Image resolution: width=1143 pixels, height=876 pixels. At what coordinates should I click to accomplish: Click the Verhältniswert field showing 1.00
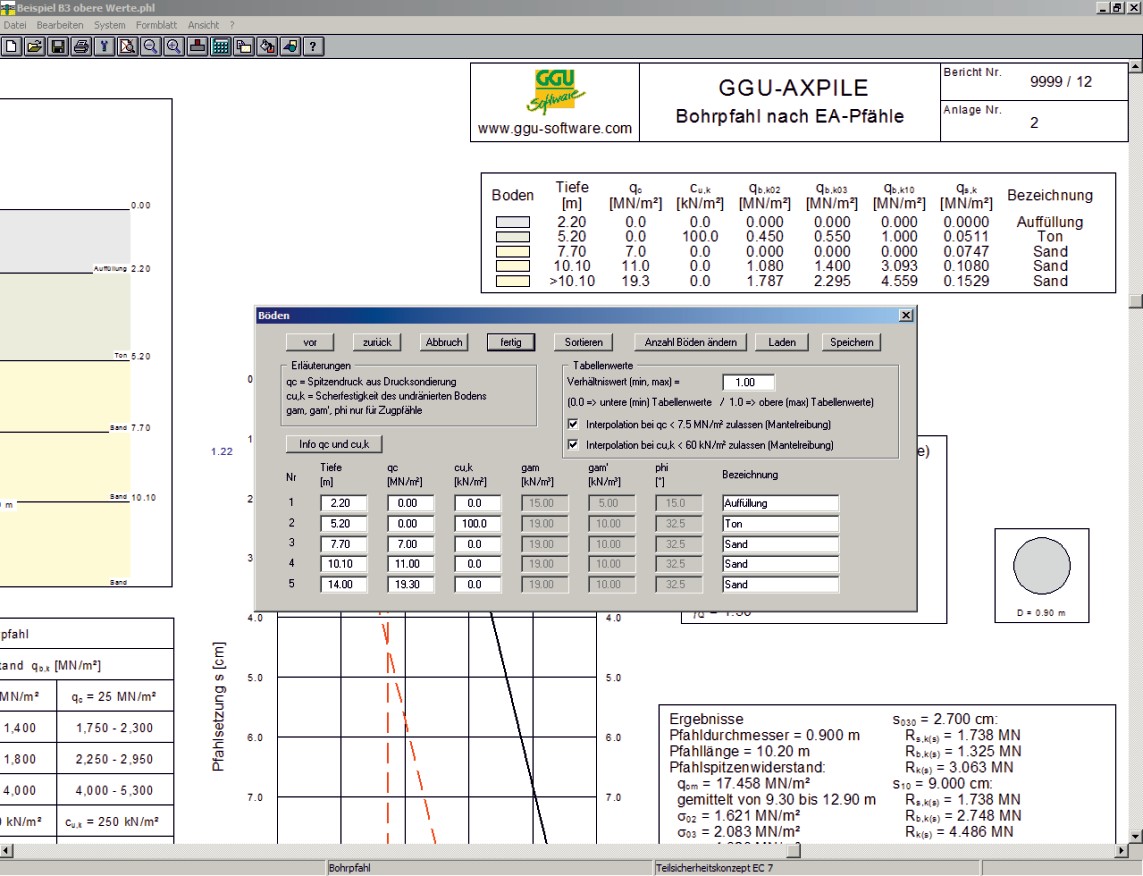click(x=748, y=383)
